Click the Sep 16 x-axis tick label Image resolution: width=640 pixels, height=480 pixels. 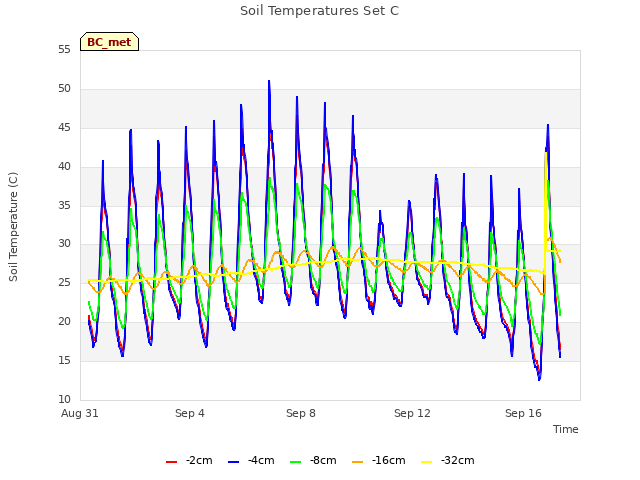(523, 413)
